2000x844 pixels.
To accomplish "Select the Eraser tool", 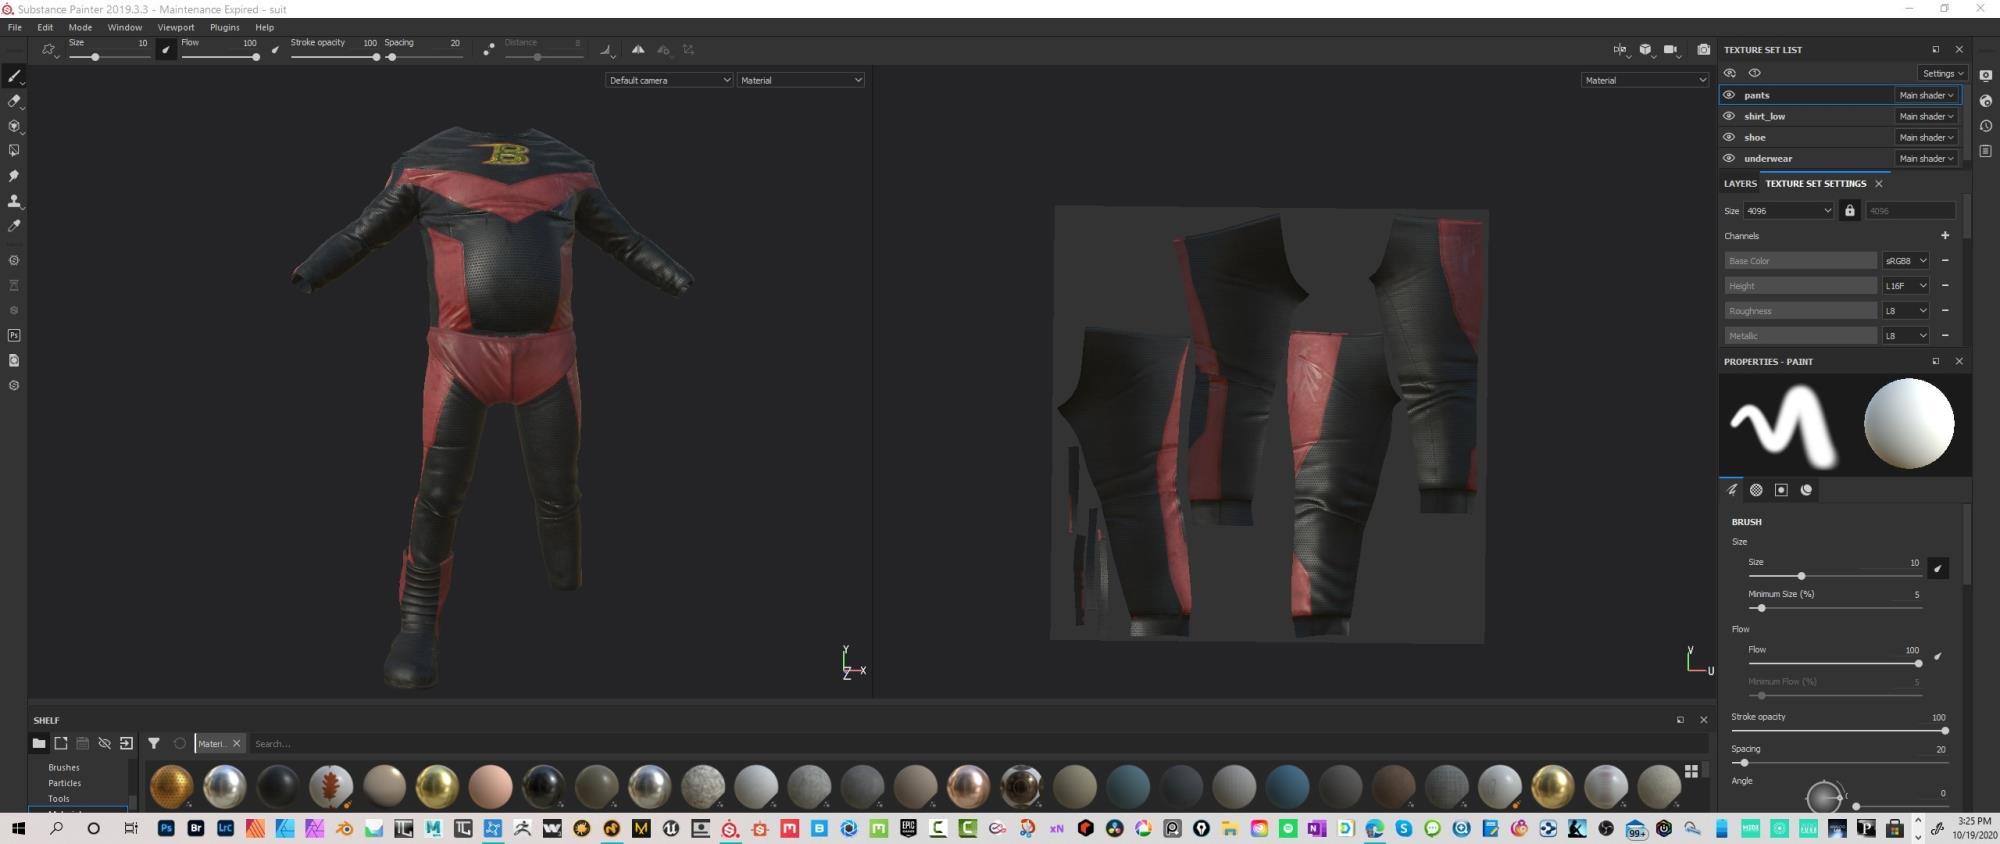I will [14, 101].
